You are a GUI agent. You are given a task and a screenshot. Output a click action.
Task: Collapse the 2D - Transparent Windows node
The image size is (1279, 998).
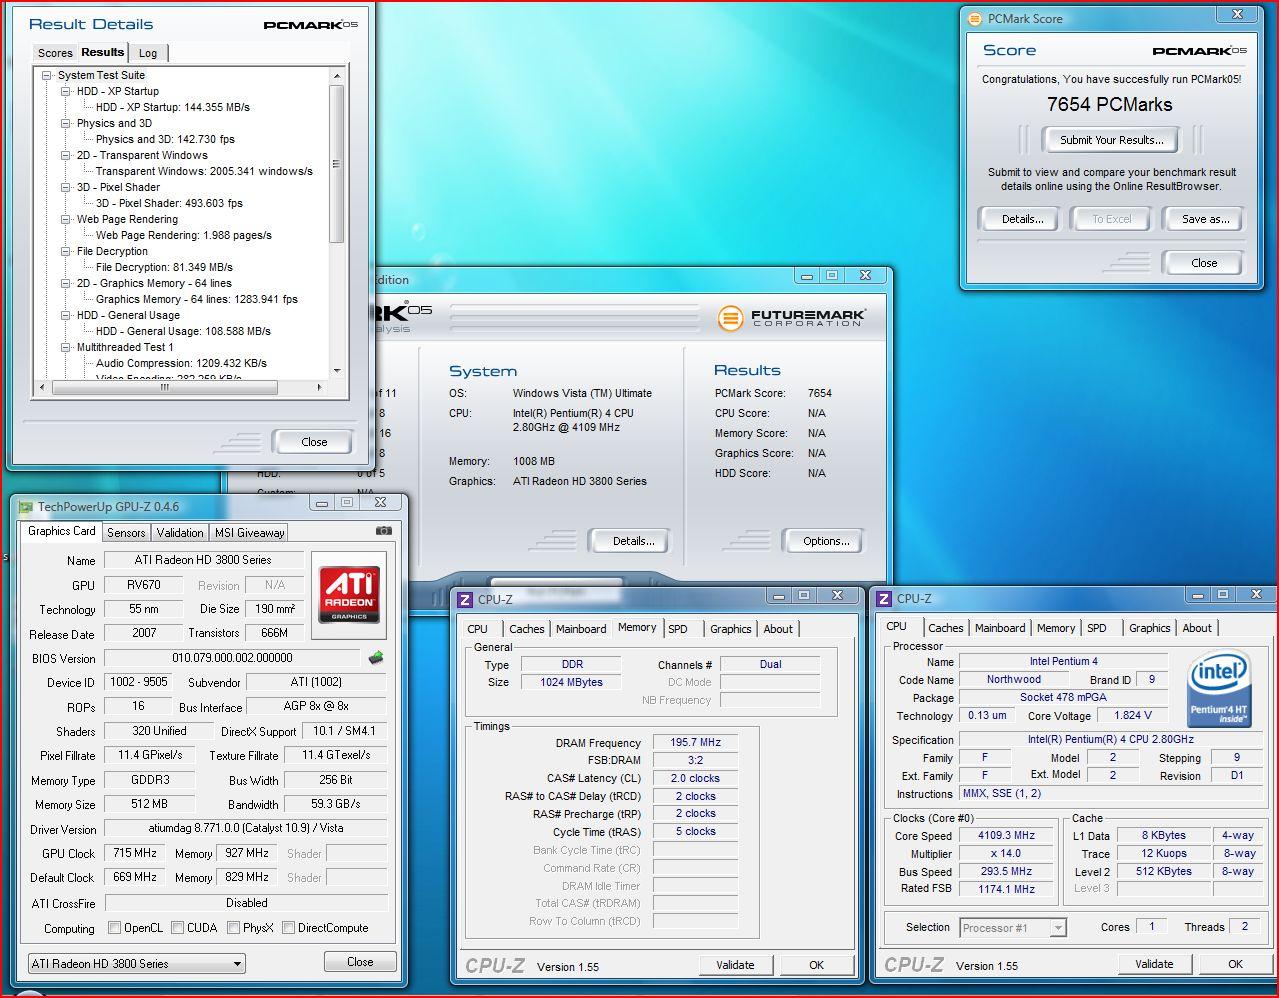click(x=66, y=155)
